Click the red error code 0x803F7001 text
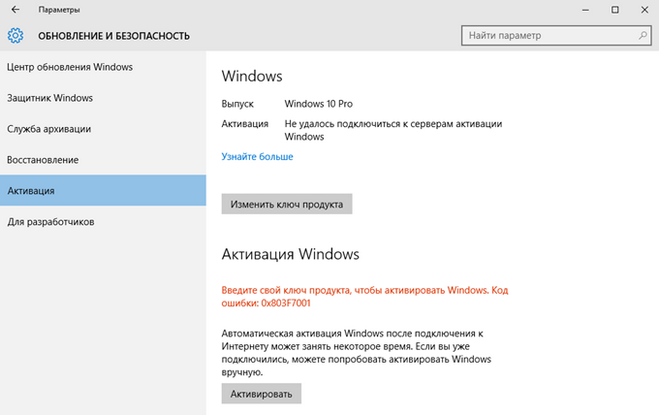 (x=285, y=303)
